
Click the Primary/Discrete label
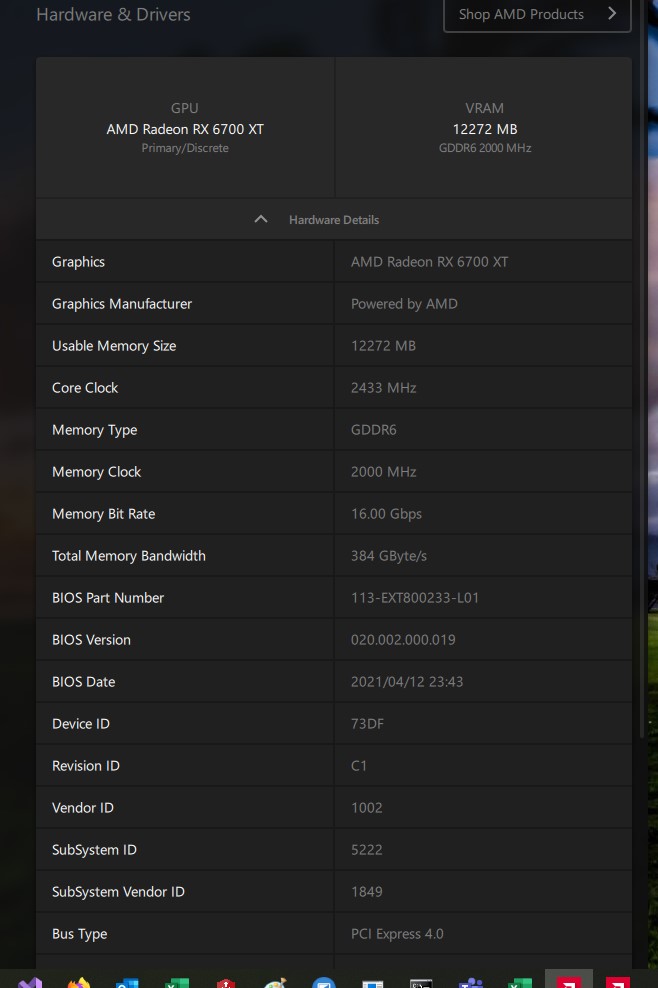185,148
